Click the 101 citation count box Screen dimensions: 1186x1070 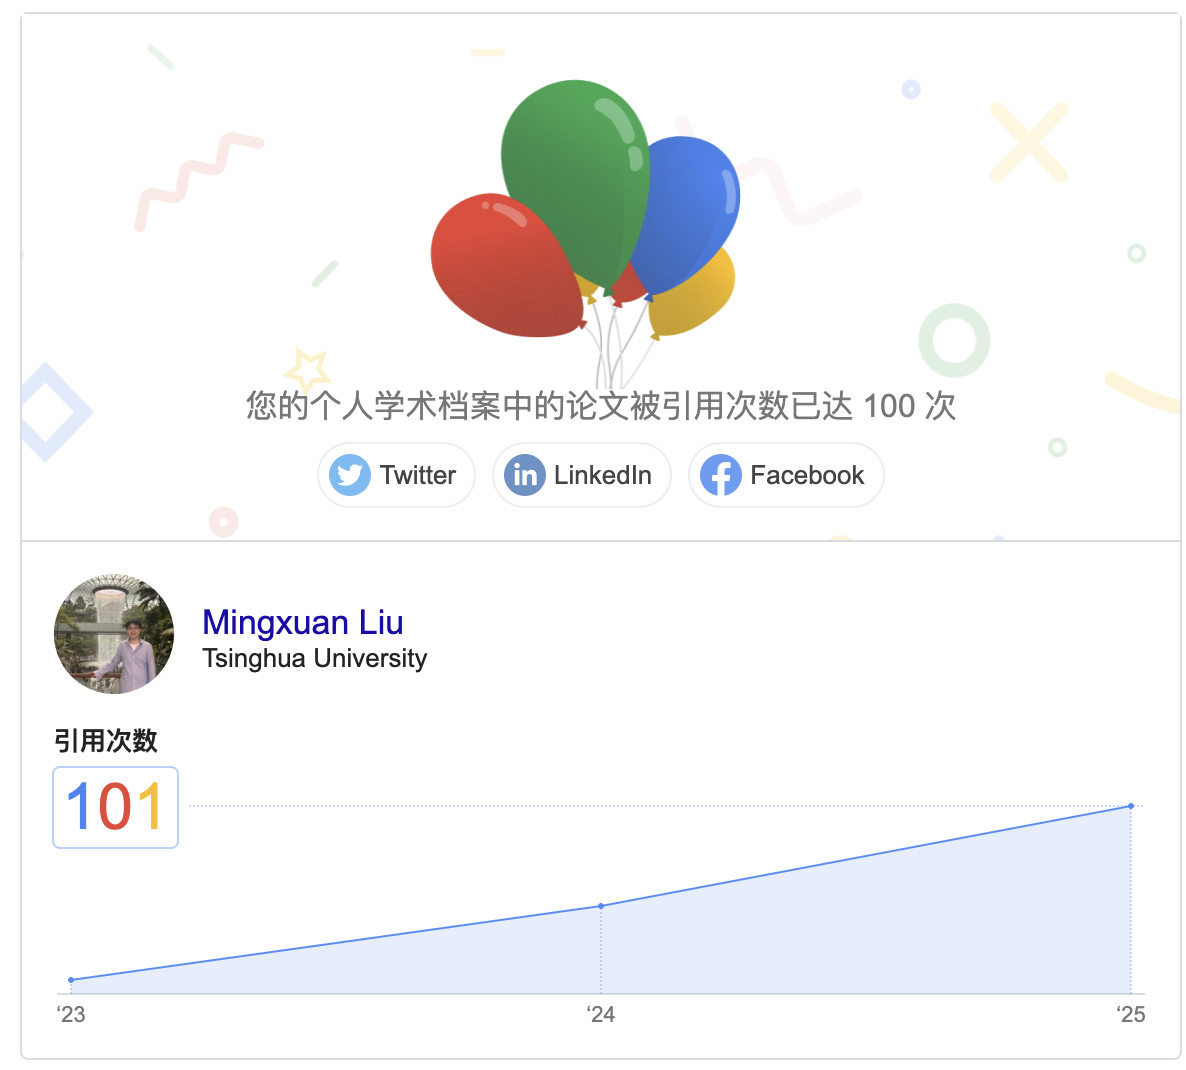coord(116,807)
